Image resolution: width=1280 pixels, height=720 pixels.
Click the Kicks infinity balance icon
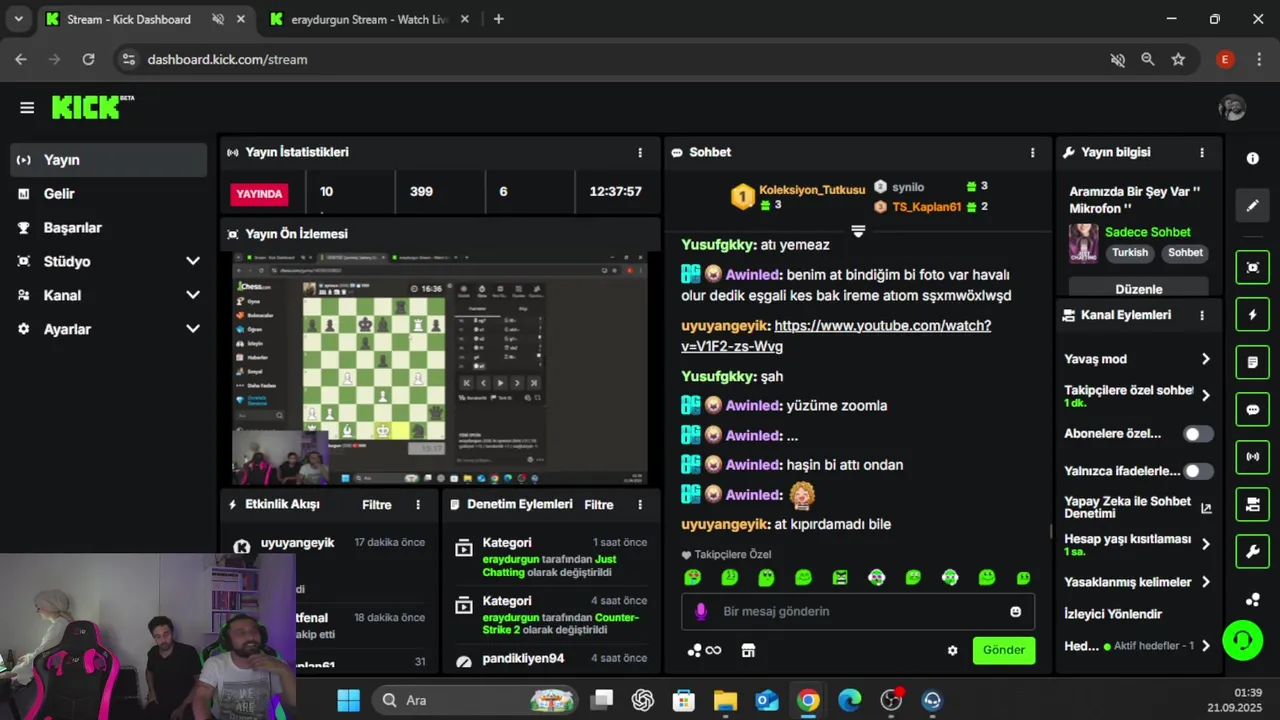(704, 650)
